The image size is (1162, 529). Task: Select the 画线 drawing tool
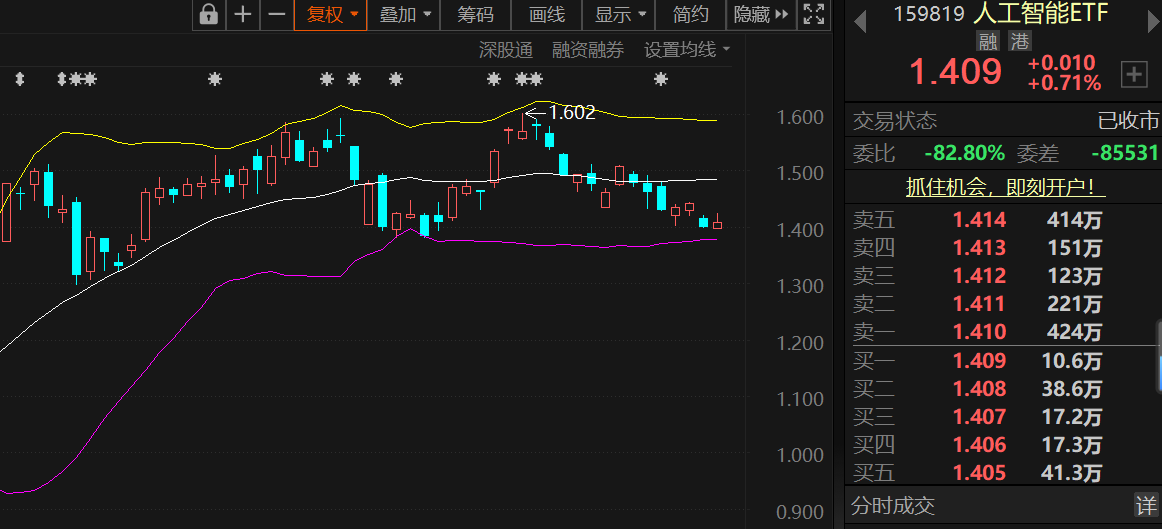[547, 14]
